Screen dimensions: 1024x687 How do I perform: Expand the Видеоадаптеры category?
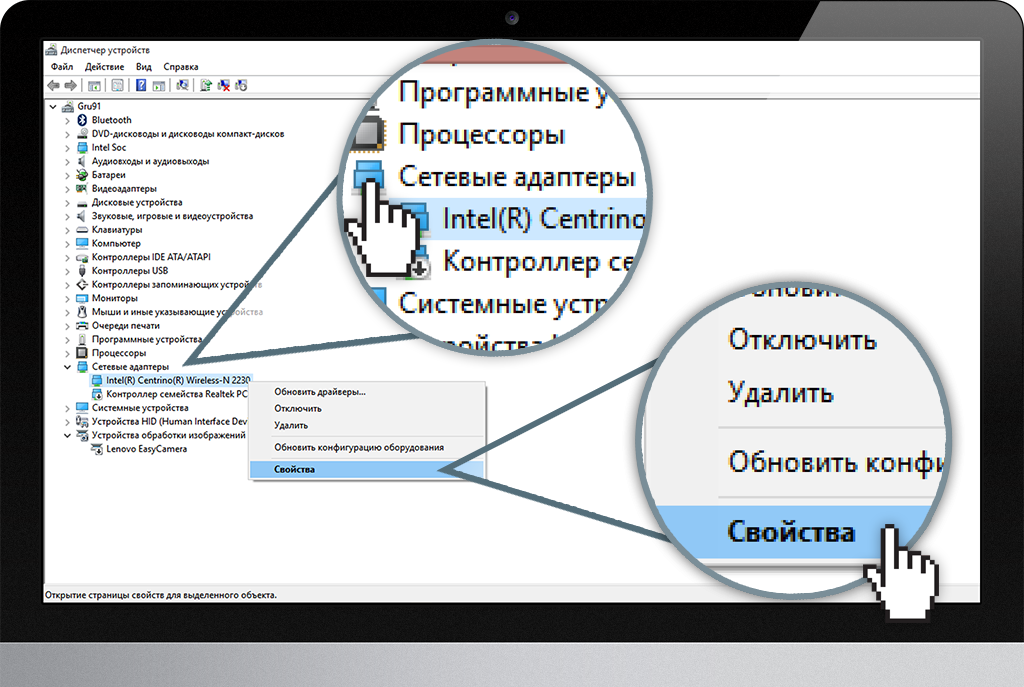(68, 189)
